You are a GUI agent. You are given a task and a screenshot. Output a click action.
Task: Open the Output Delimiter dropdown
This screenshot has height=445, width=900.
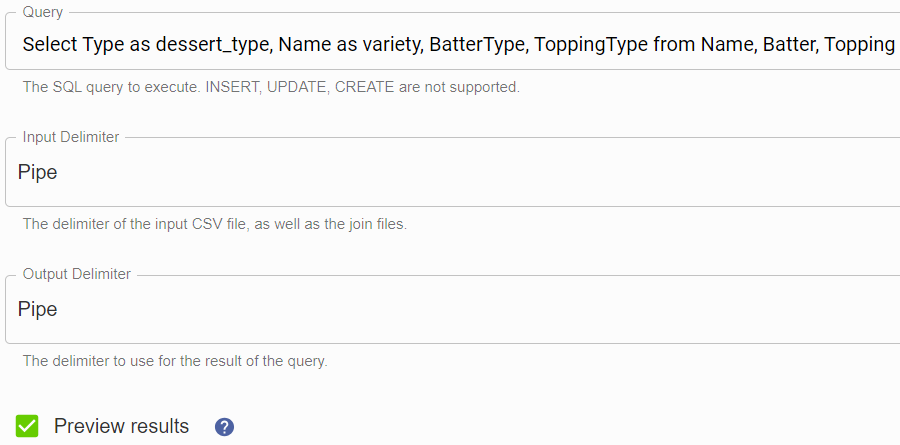(453, 309)
